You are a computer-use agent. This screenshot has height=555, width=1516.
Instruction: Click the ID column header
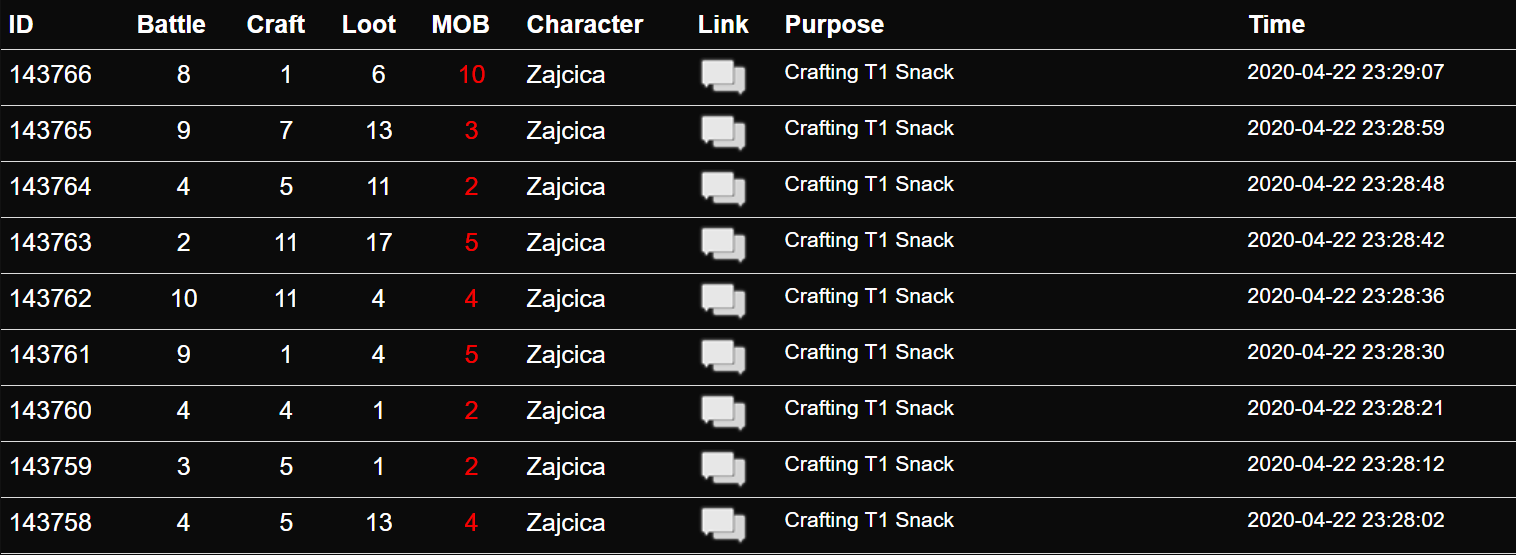(21, 24)
